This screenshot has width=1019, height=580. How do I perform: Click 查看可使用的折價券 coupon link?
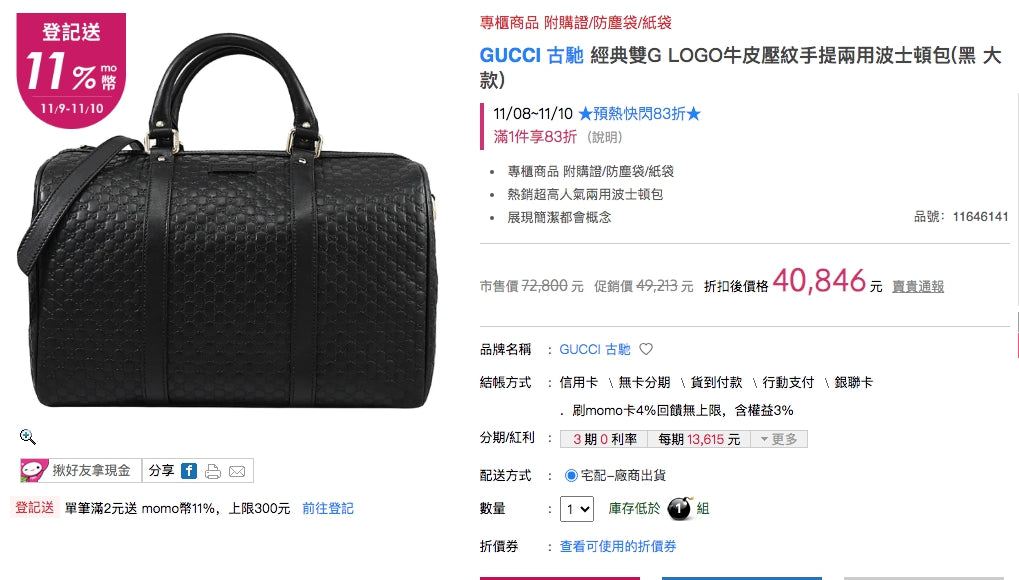point(618,546)
